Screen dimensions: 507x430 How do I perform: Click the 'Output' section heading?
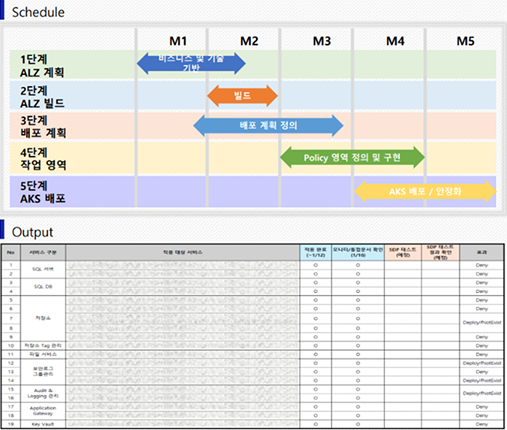pyautogui.click(x=32, y=232)
